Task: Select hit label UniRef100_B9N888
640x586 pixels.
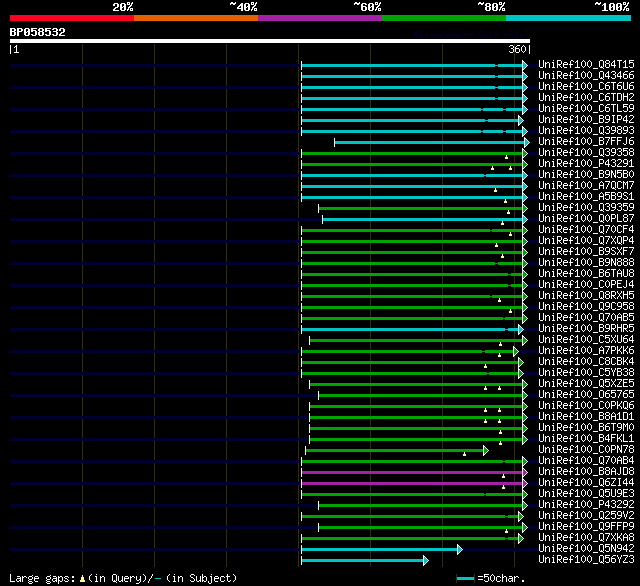Action: tap(586, 263)
